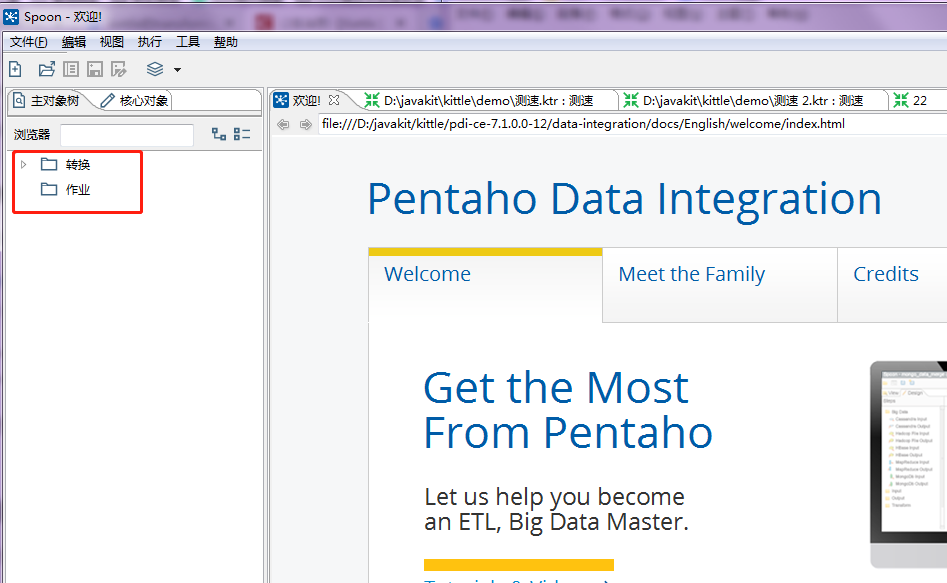Open the 执行 menu

(150, 42)
